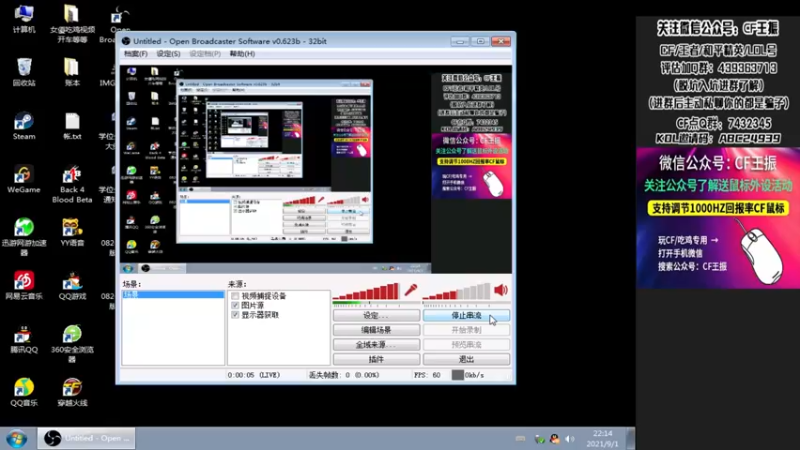
Task: Click the 编辑场景 edit scene button
Action: pyautogui.click(x=377, y=330)
